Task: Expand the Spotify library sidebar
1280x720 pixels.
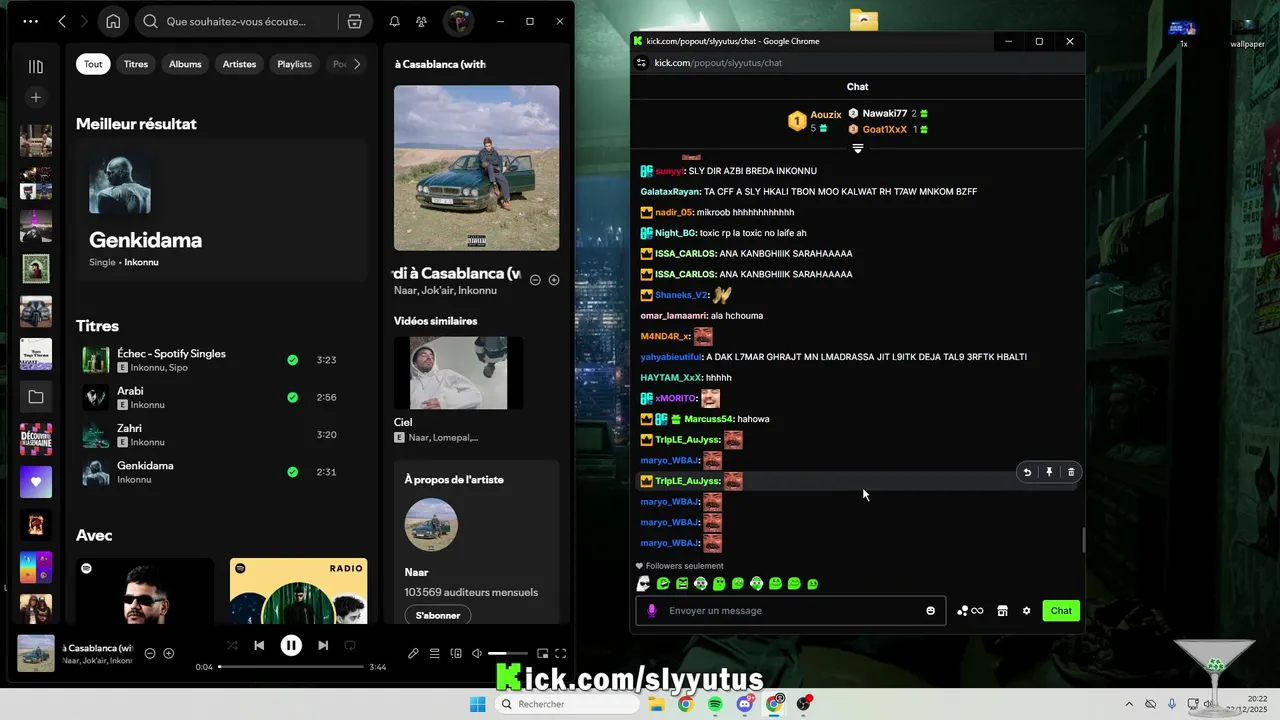Action: point(36,66)
